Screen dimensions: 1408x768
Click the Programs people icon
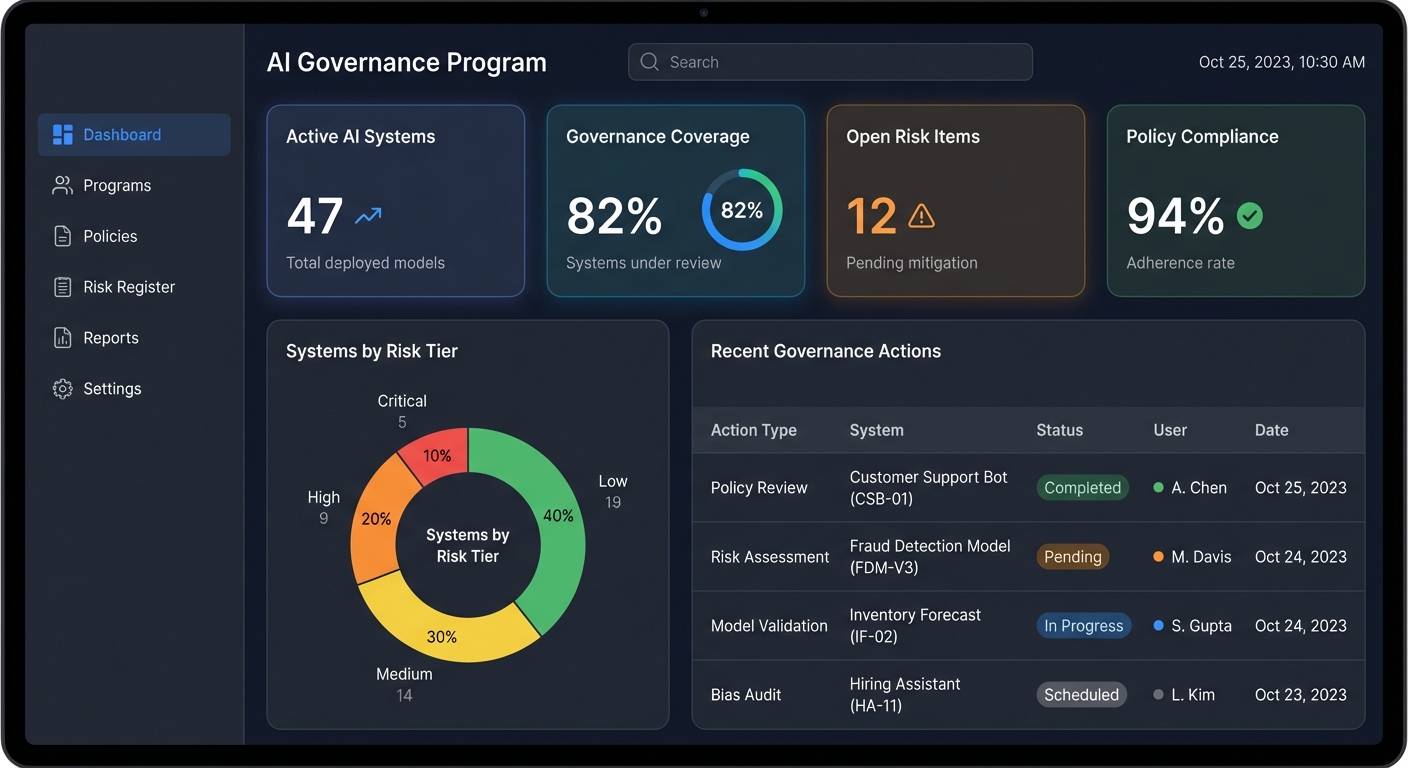coord(61,185)
